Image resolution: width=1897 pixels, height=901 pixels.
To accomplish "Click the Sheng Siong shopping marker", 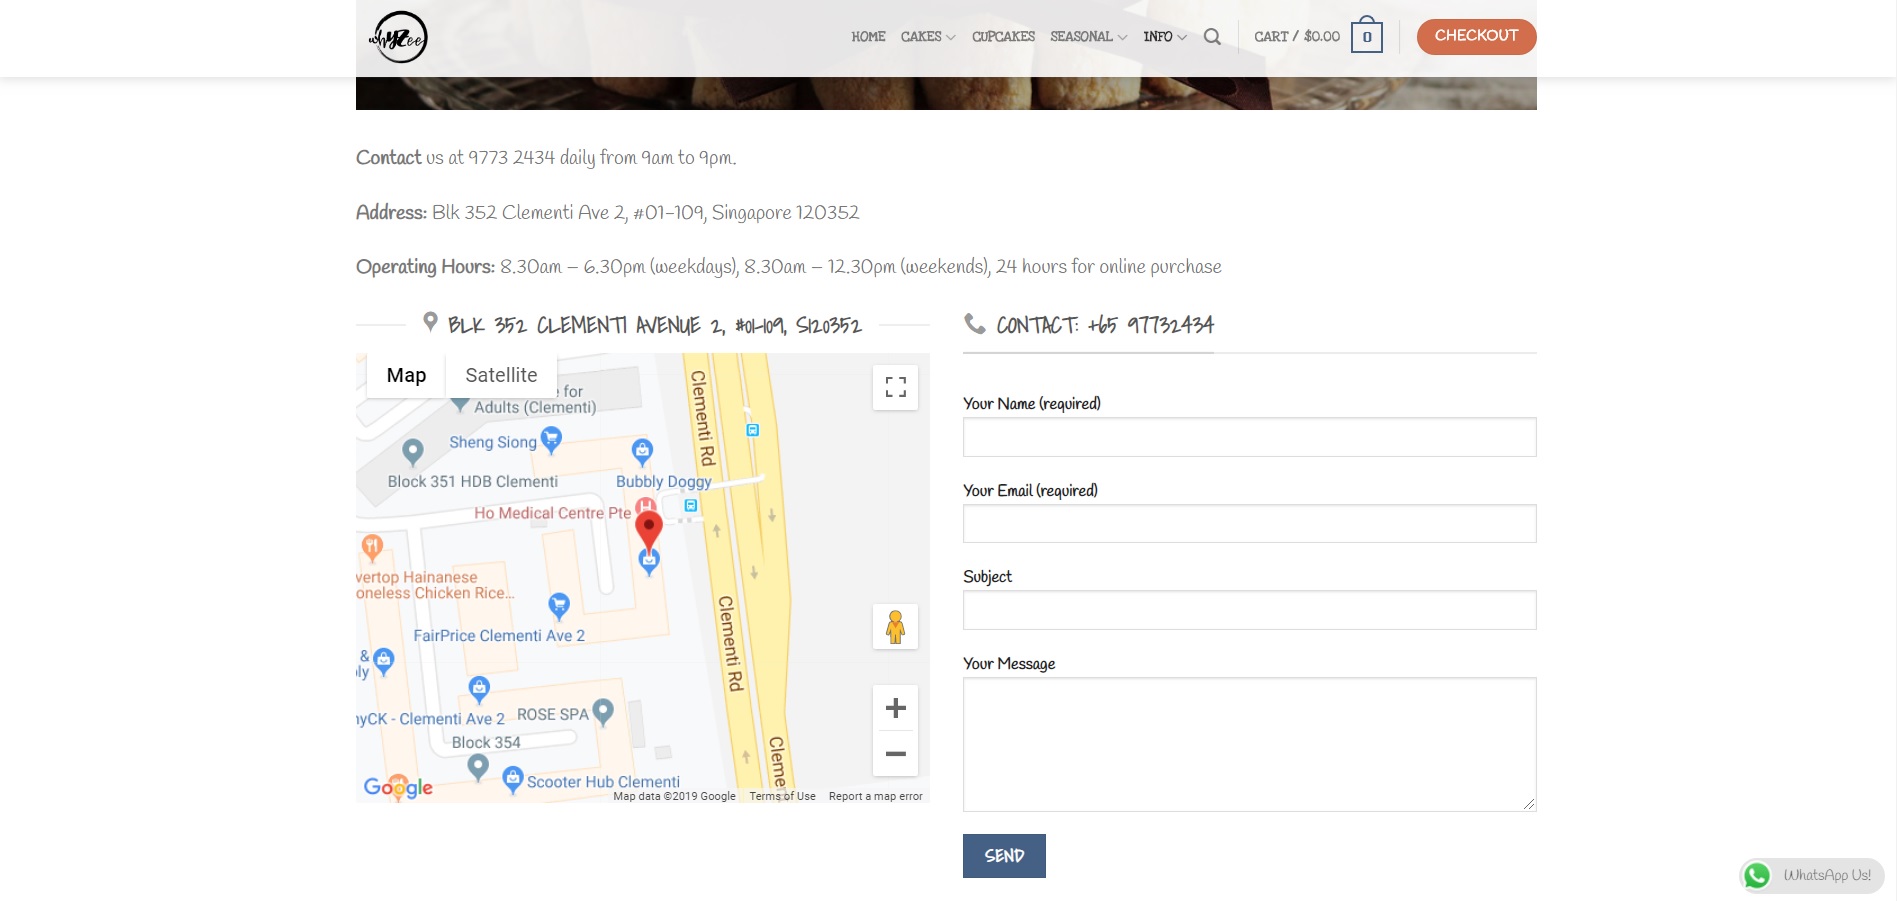I will coord(551,439).
